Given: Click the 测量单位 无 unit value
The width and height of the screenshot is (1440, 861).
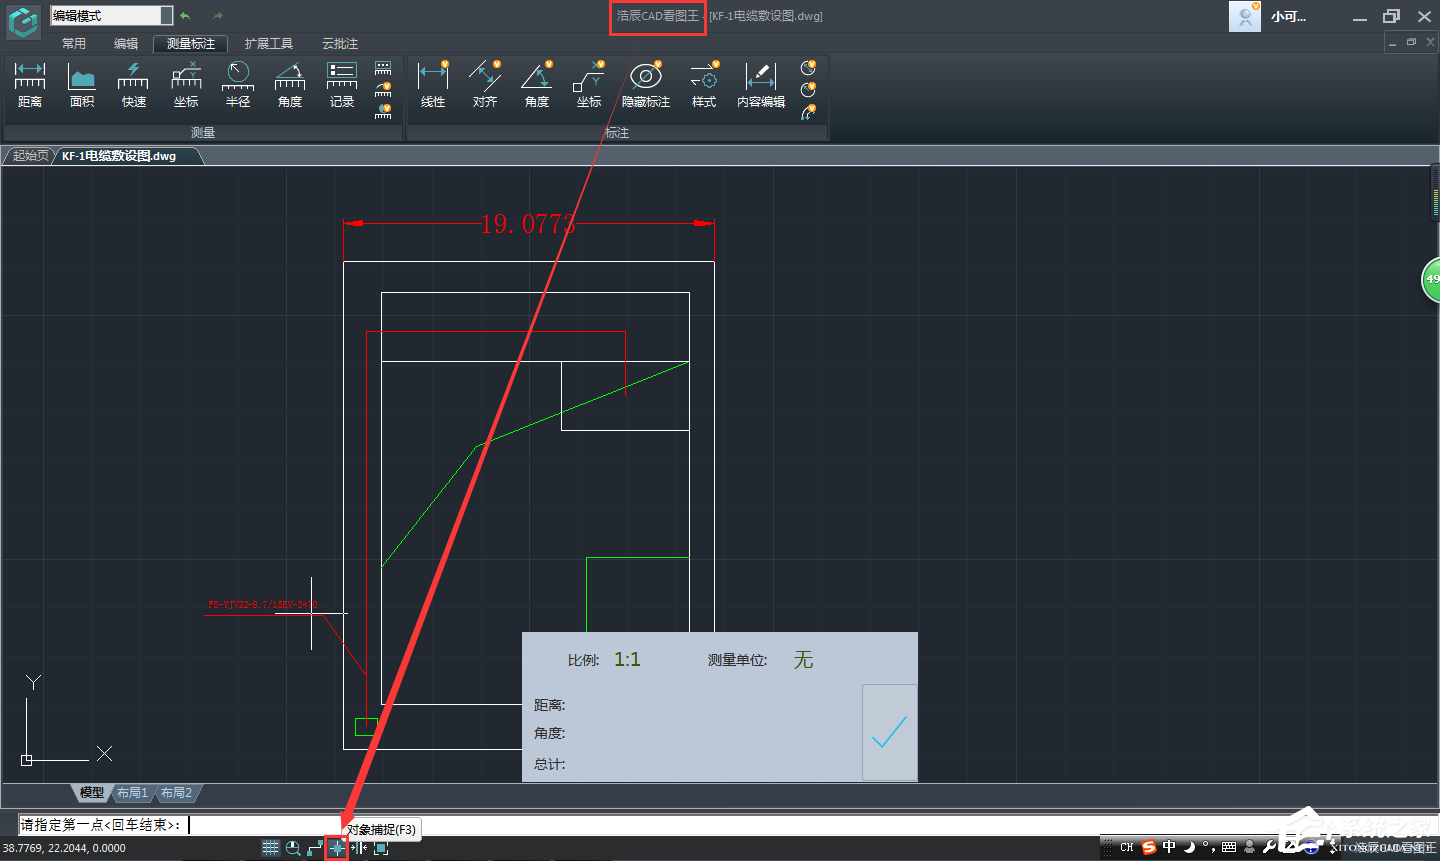Looking at the screenshot, I should [x=803, y=660].
